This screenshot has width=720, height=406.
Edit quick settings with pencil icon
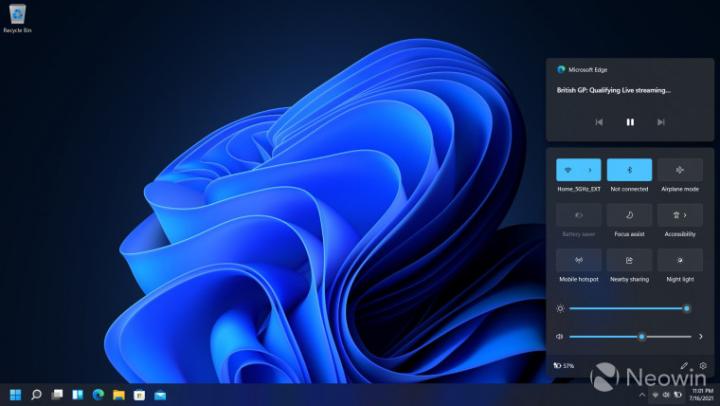coord(684,366)
